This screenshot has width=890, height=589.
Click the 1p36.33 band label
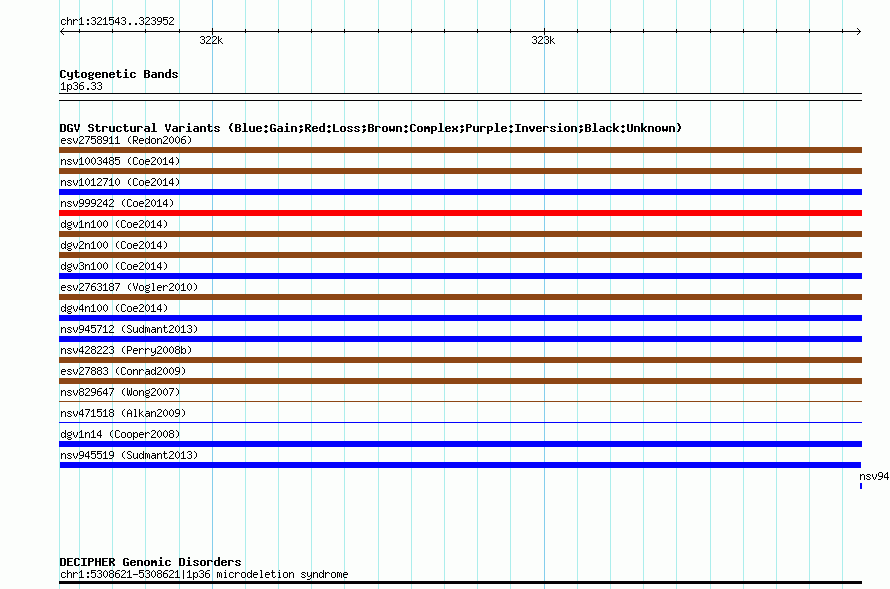(x=81, y=86)
